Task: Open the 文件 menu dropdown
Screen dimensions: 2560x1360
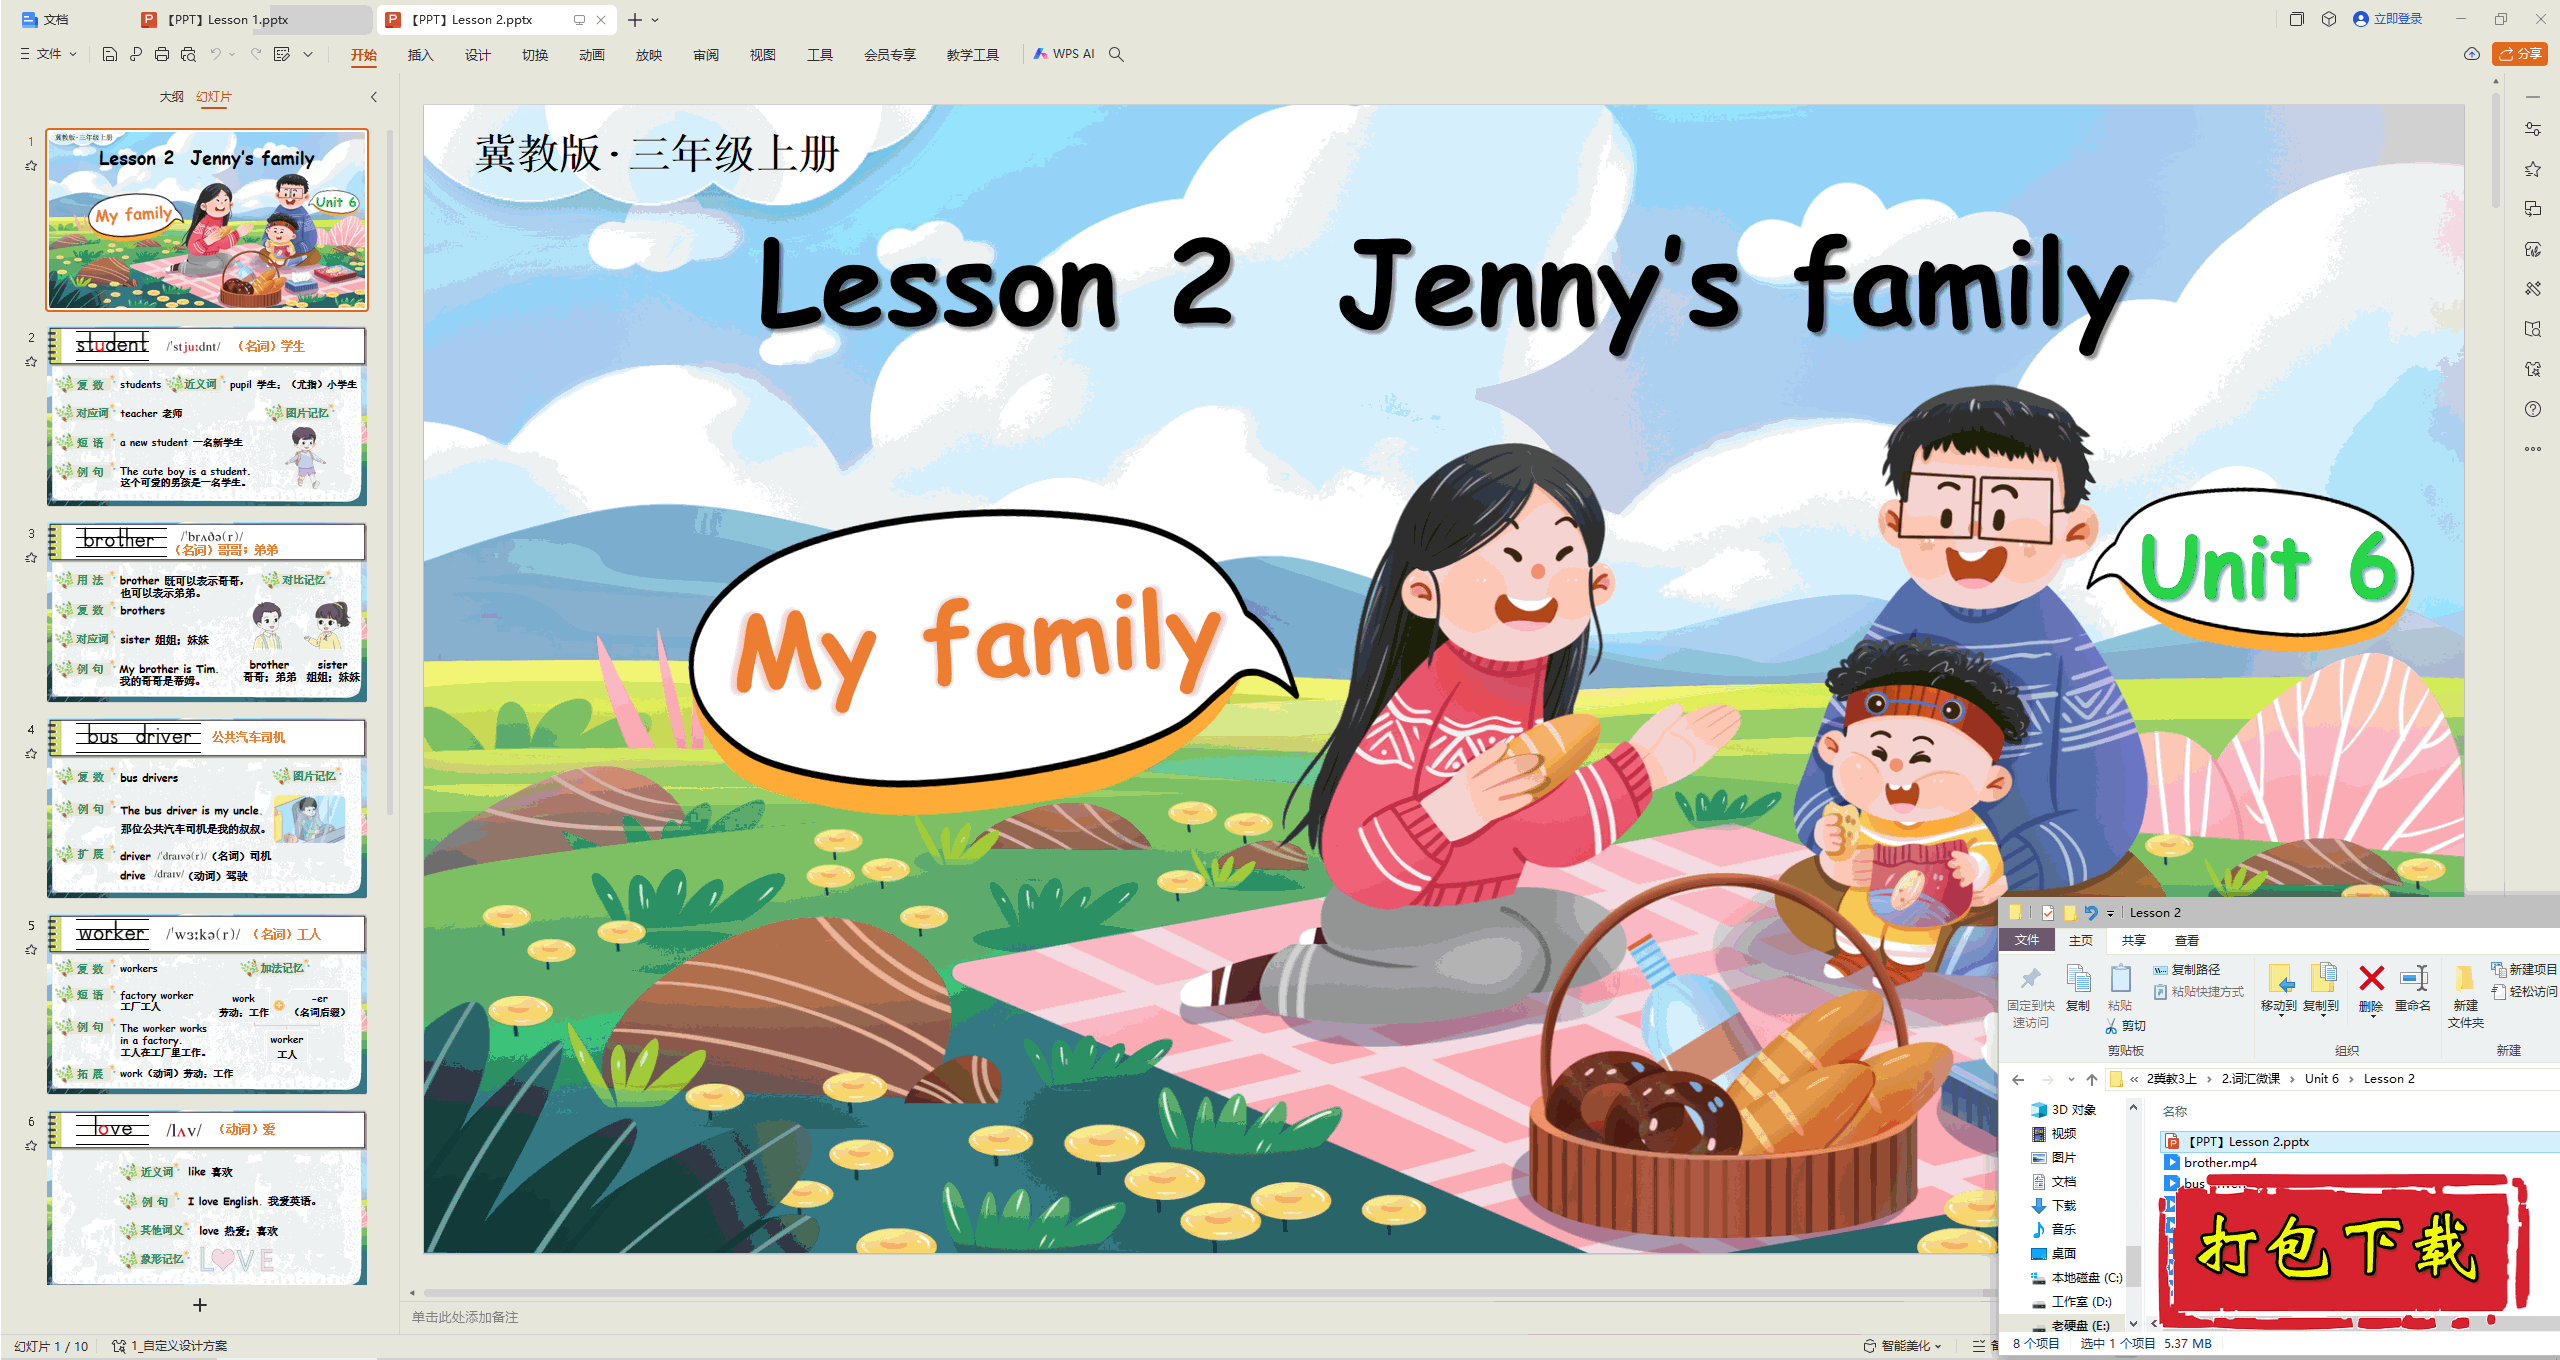Action: coord(48,54)
